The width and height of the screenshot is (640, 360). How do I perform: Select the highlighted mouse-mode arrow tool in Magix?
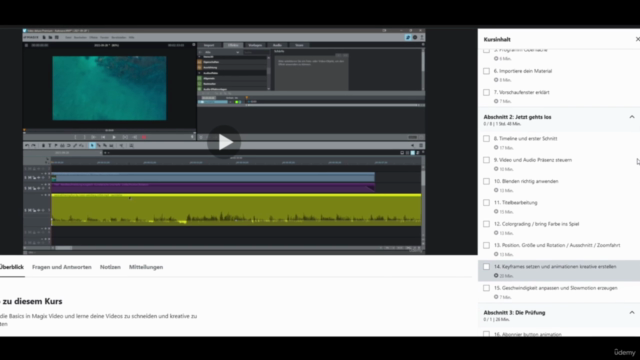(92, 145)
